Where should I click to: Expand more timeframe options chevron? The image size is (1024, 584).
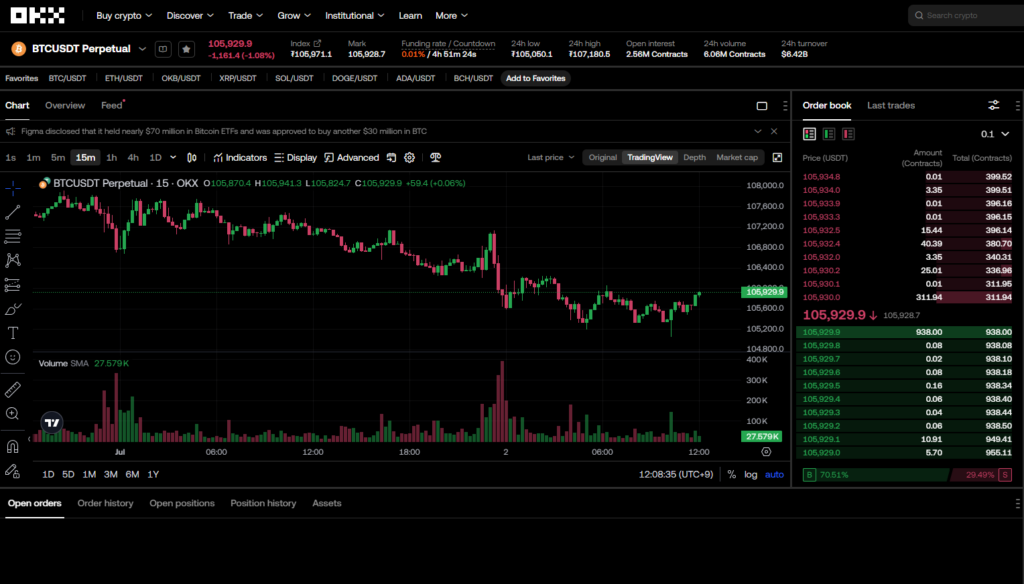click(173, 157)
